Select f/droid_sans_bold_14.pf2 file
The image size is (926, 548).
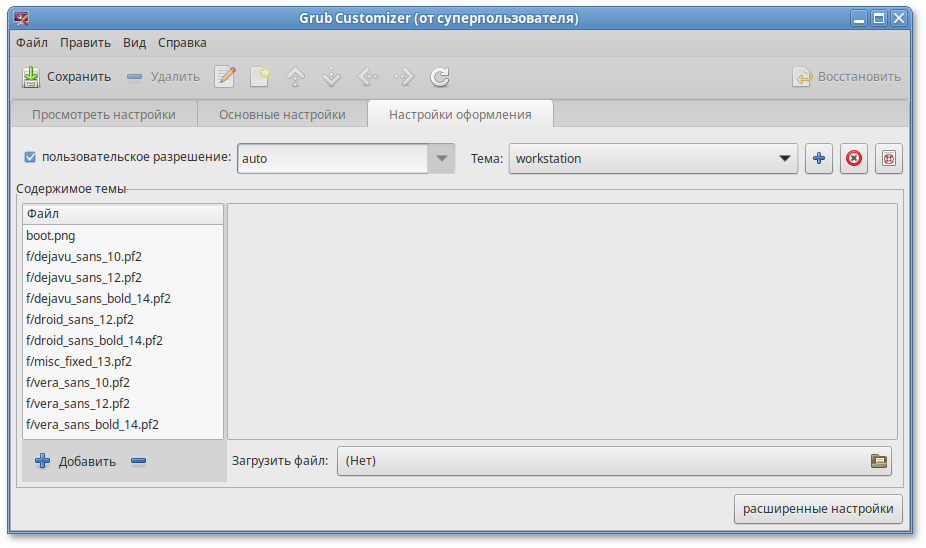pos(123,341)
